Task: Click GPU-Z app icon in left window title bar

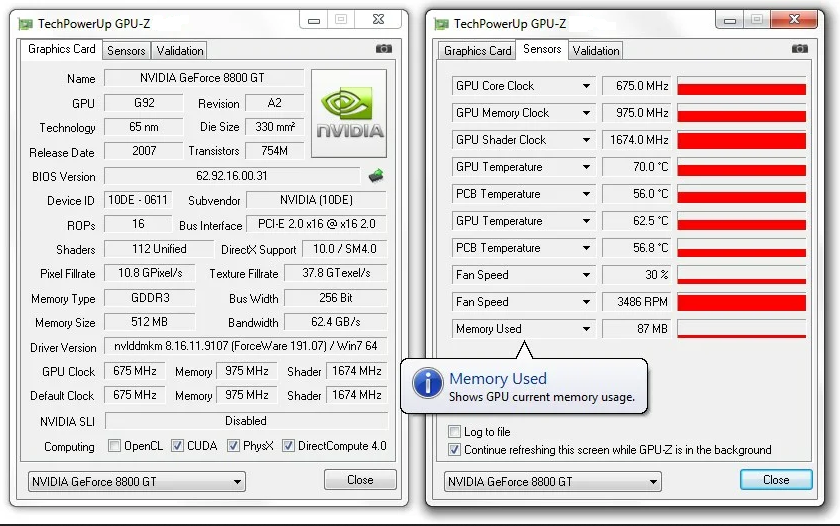Action: pyautogui.click(x=25, y=24)
